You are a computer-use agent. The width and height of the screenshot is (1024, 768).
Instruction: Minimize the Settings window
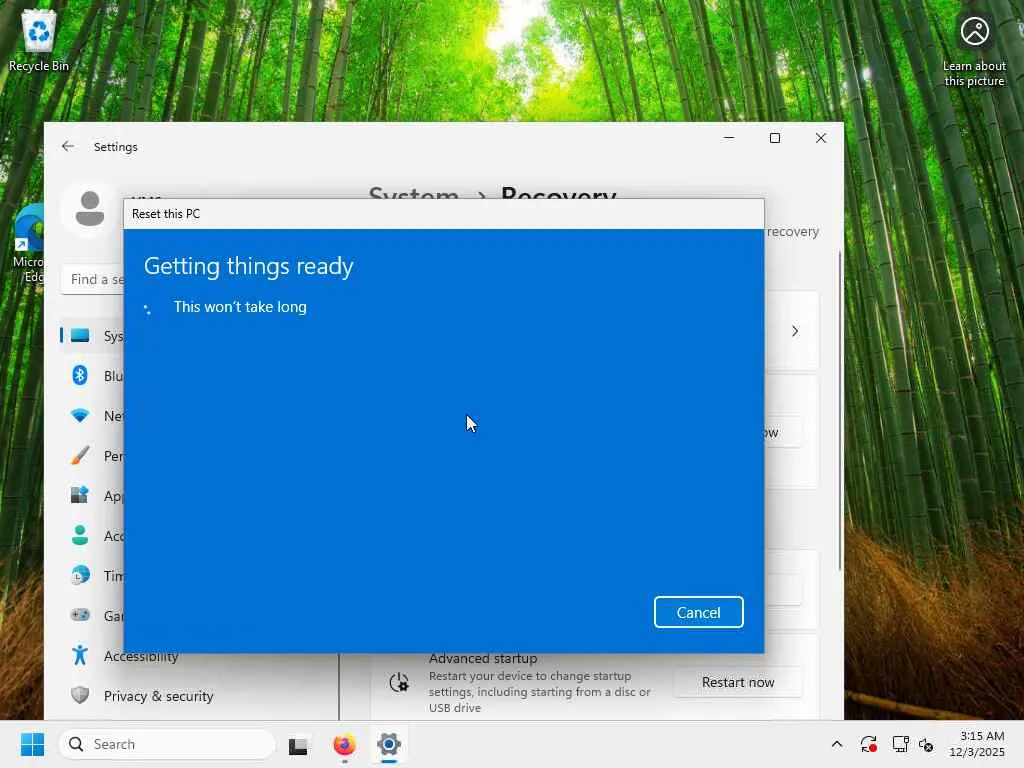pyautogui.click(x=729, y=138)
